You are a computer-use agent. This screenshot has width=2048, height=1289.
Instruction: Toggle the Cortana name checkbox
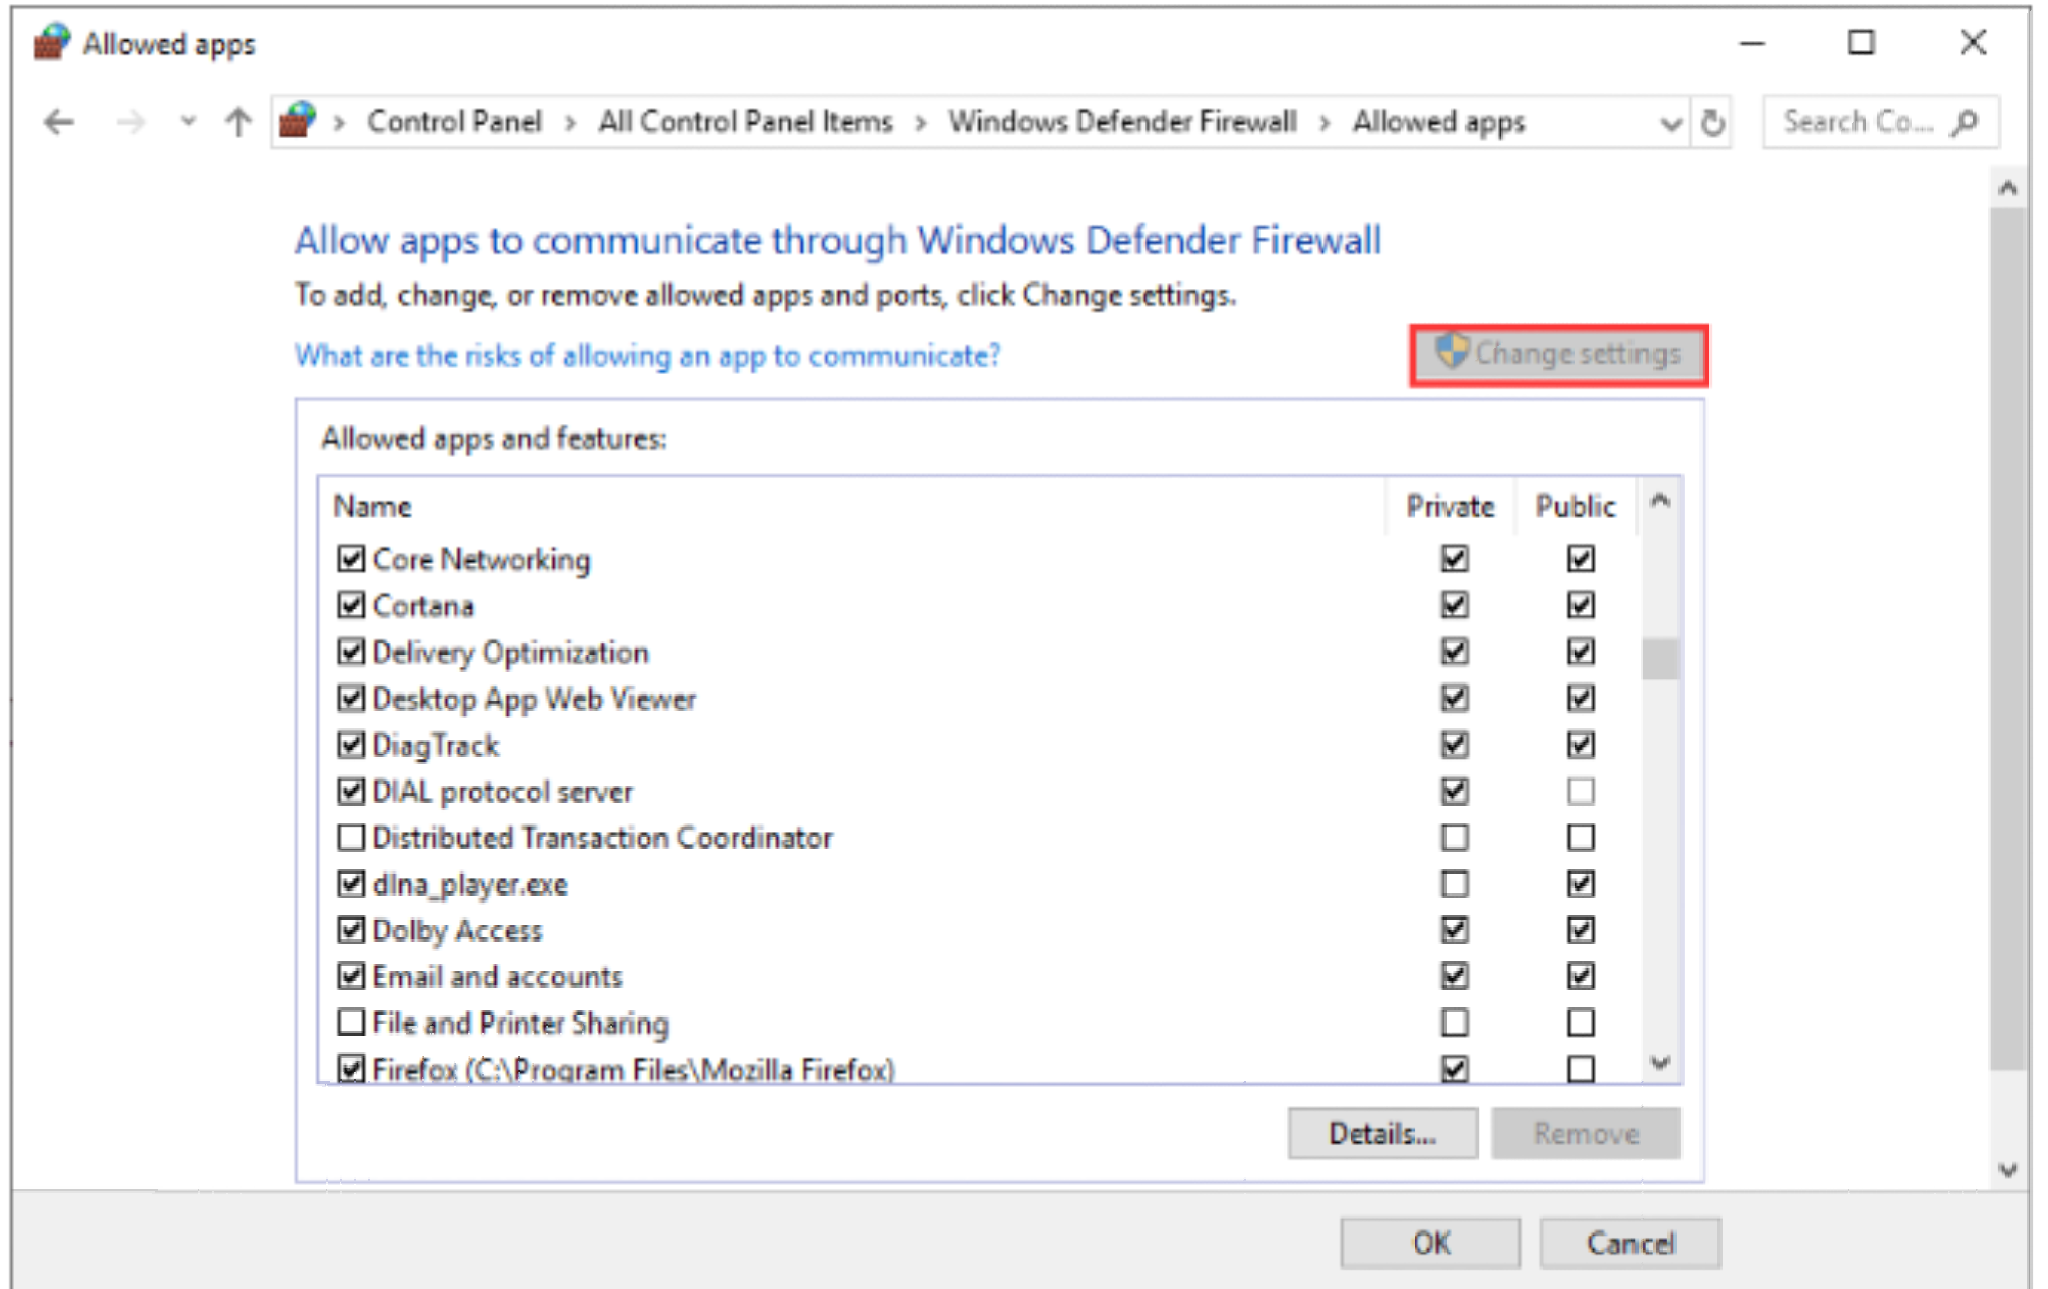pyautogui.click(x=351, y=605)
